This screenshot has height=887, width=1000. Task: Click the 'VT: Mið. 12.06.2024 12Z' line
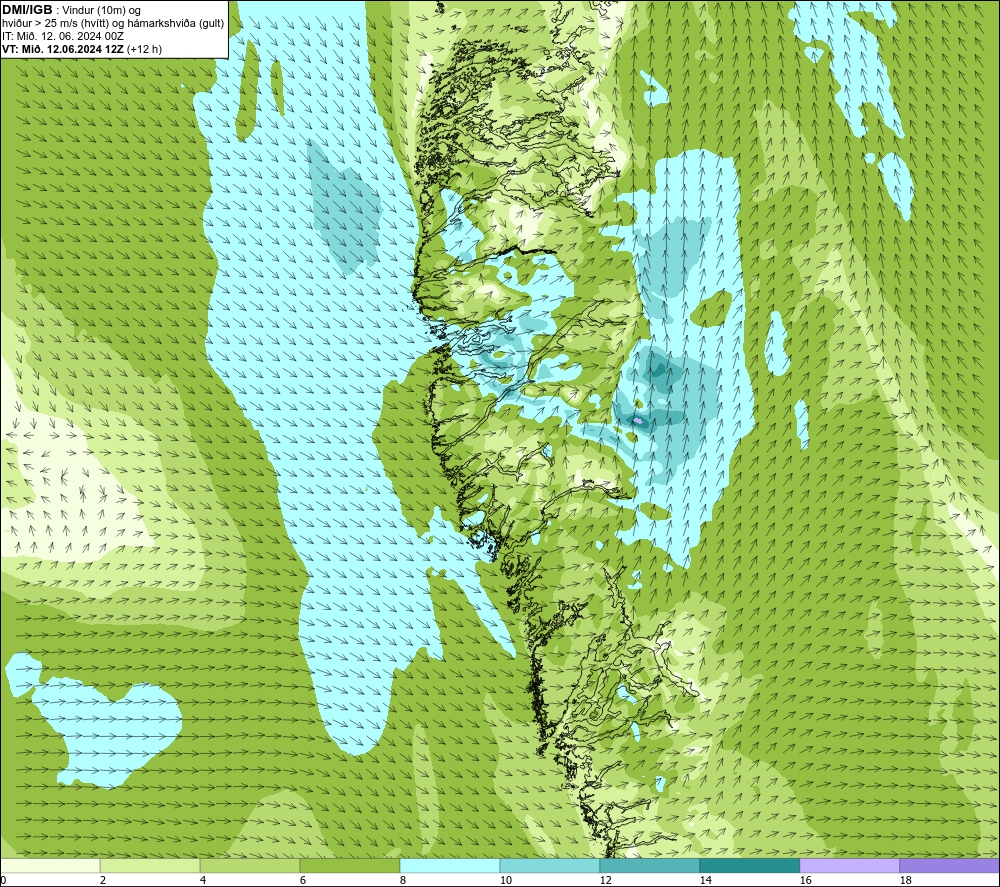point(64,49)
